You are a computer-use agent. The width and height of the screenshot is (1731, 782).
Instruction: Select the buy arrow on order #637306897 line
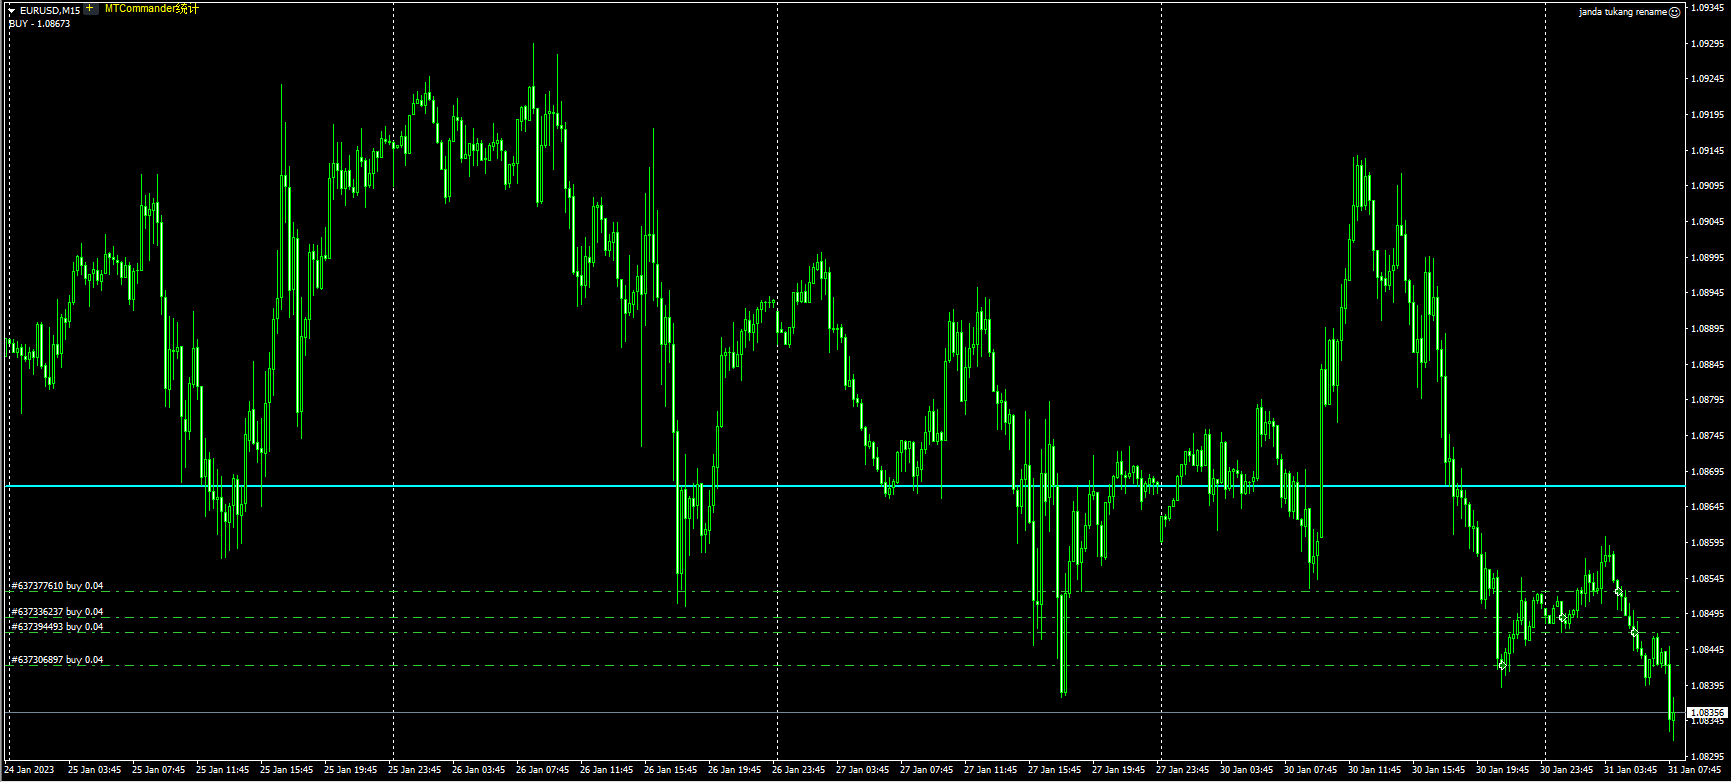(x=1502, y=665)
